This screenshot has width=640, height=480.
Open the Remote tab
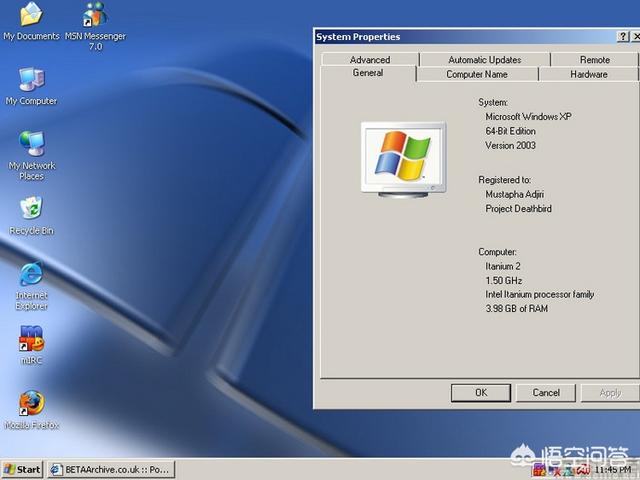click(x=595, y=60)
